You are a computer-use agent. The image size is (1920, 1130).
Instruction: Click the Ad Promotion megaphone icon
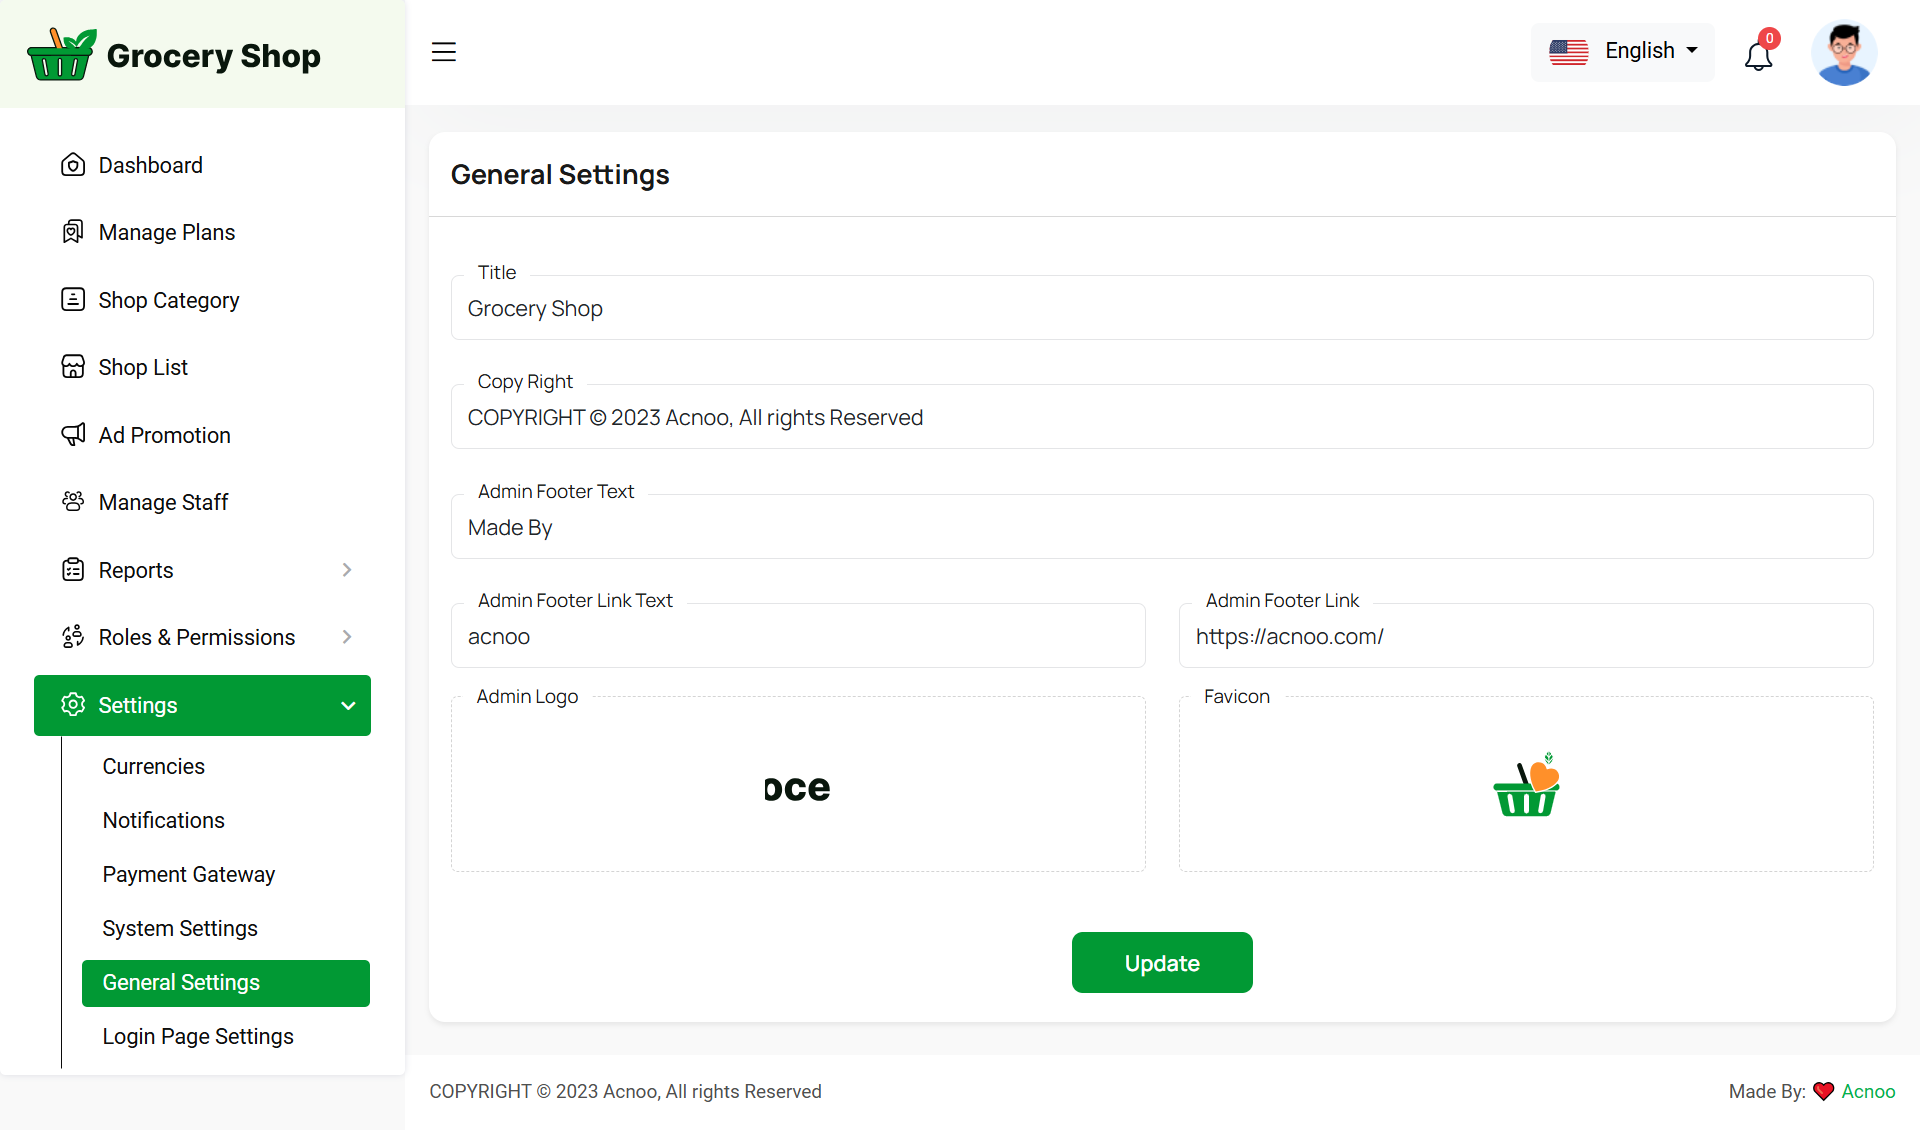pos(73,435)
